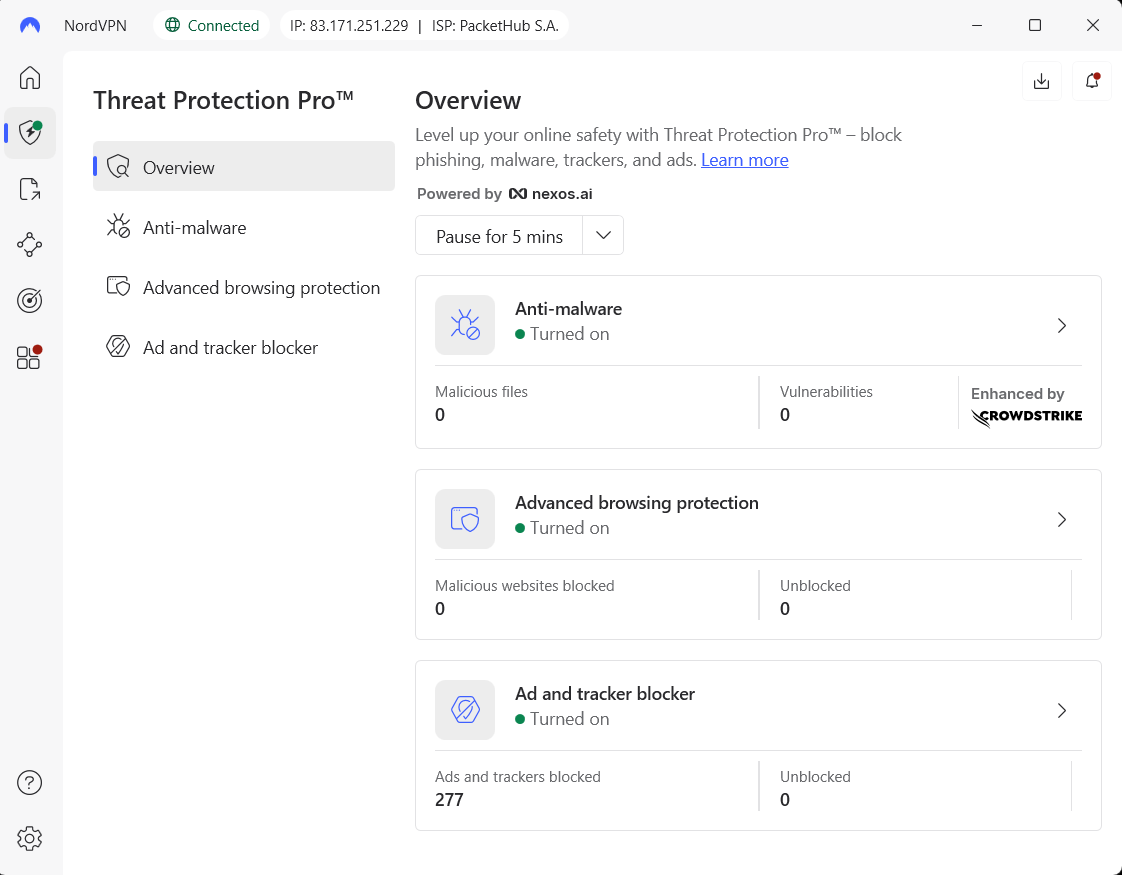Click the download icon at top right
The height and width of the screenshot is (875, 1122).
tap(1041, 81)
